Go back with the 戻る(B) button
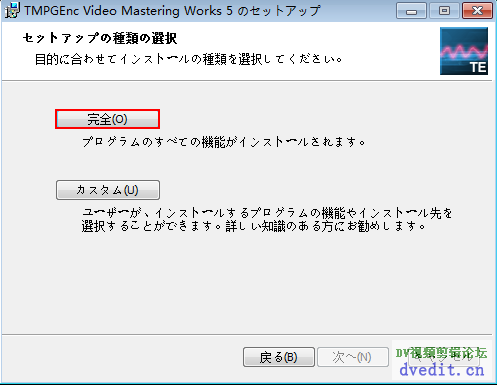Screen dimensions: 497x385 279,357
